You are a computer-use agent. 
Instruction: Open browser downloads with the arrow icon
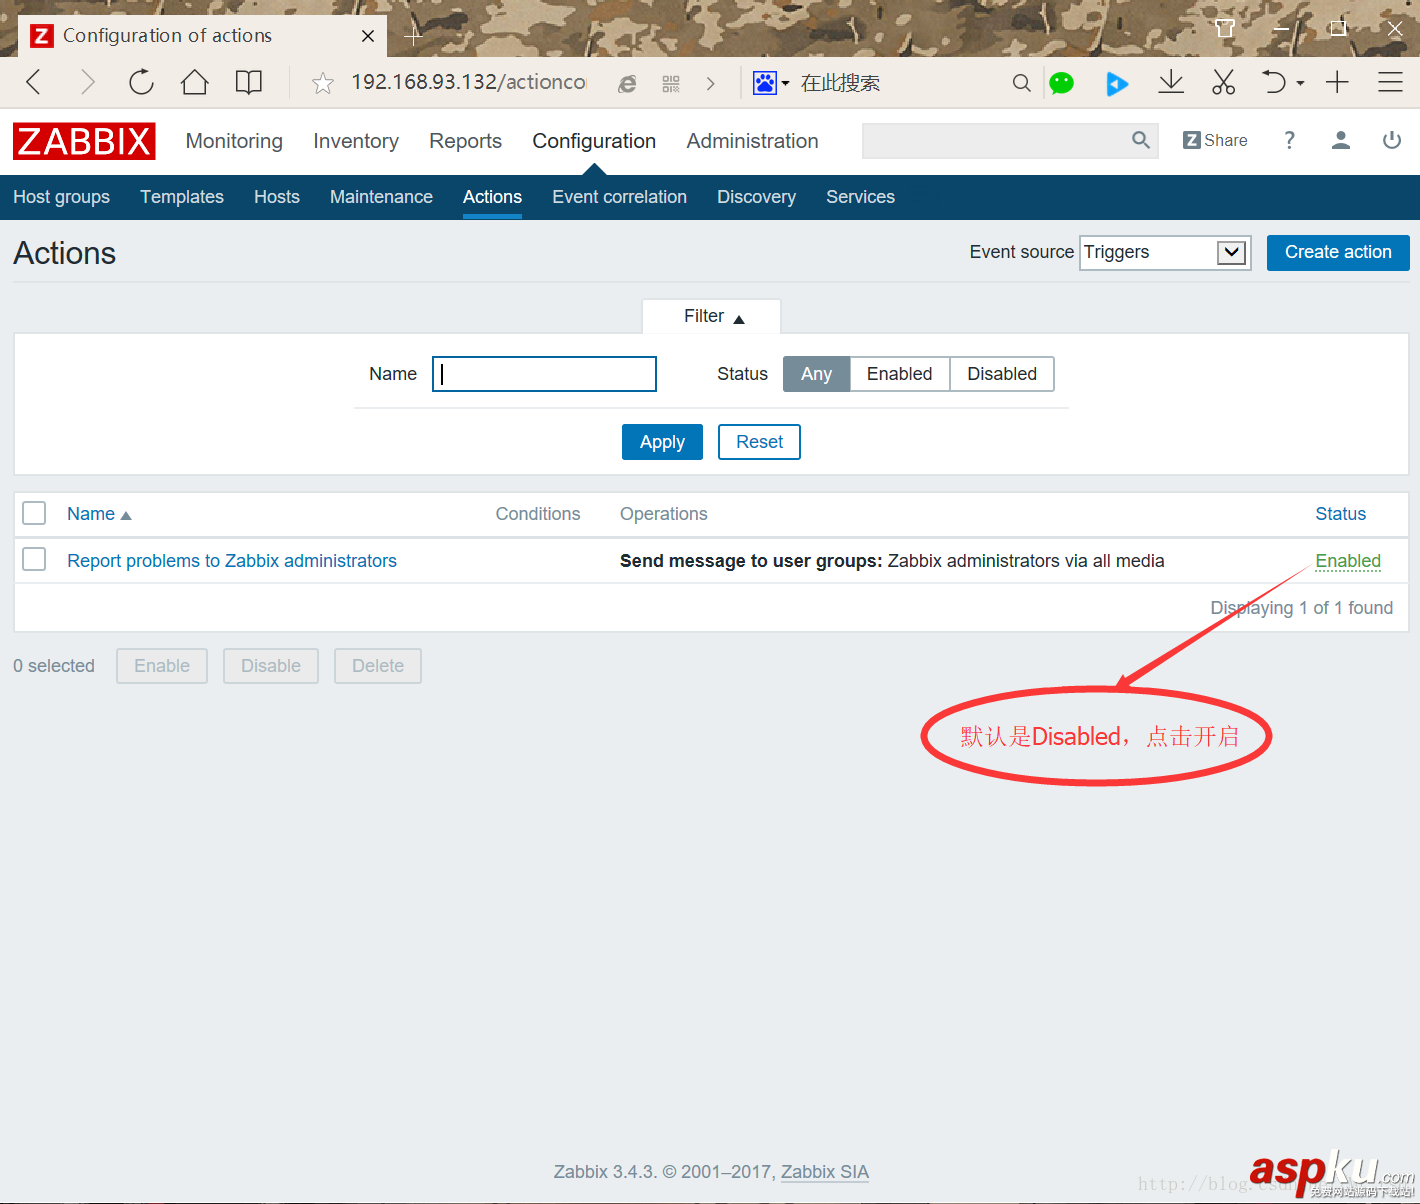1170,83
